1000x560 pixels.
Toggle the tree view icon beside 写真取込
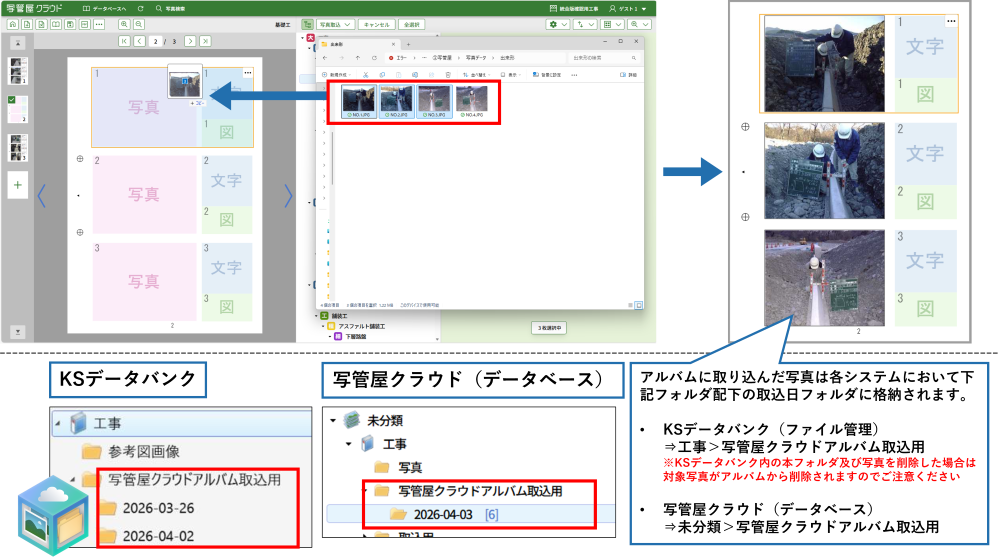click(x=306, y=23)
